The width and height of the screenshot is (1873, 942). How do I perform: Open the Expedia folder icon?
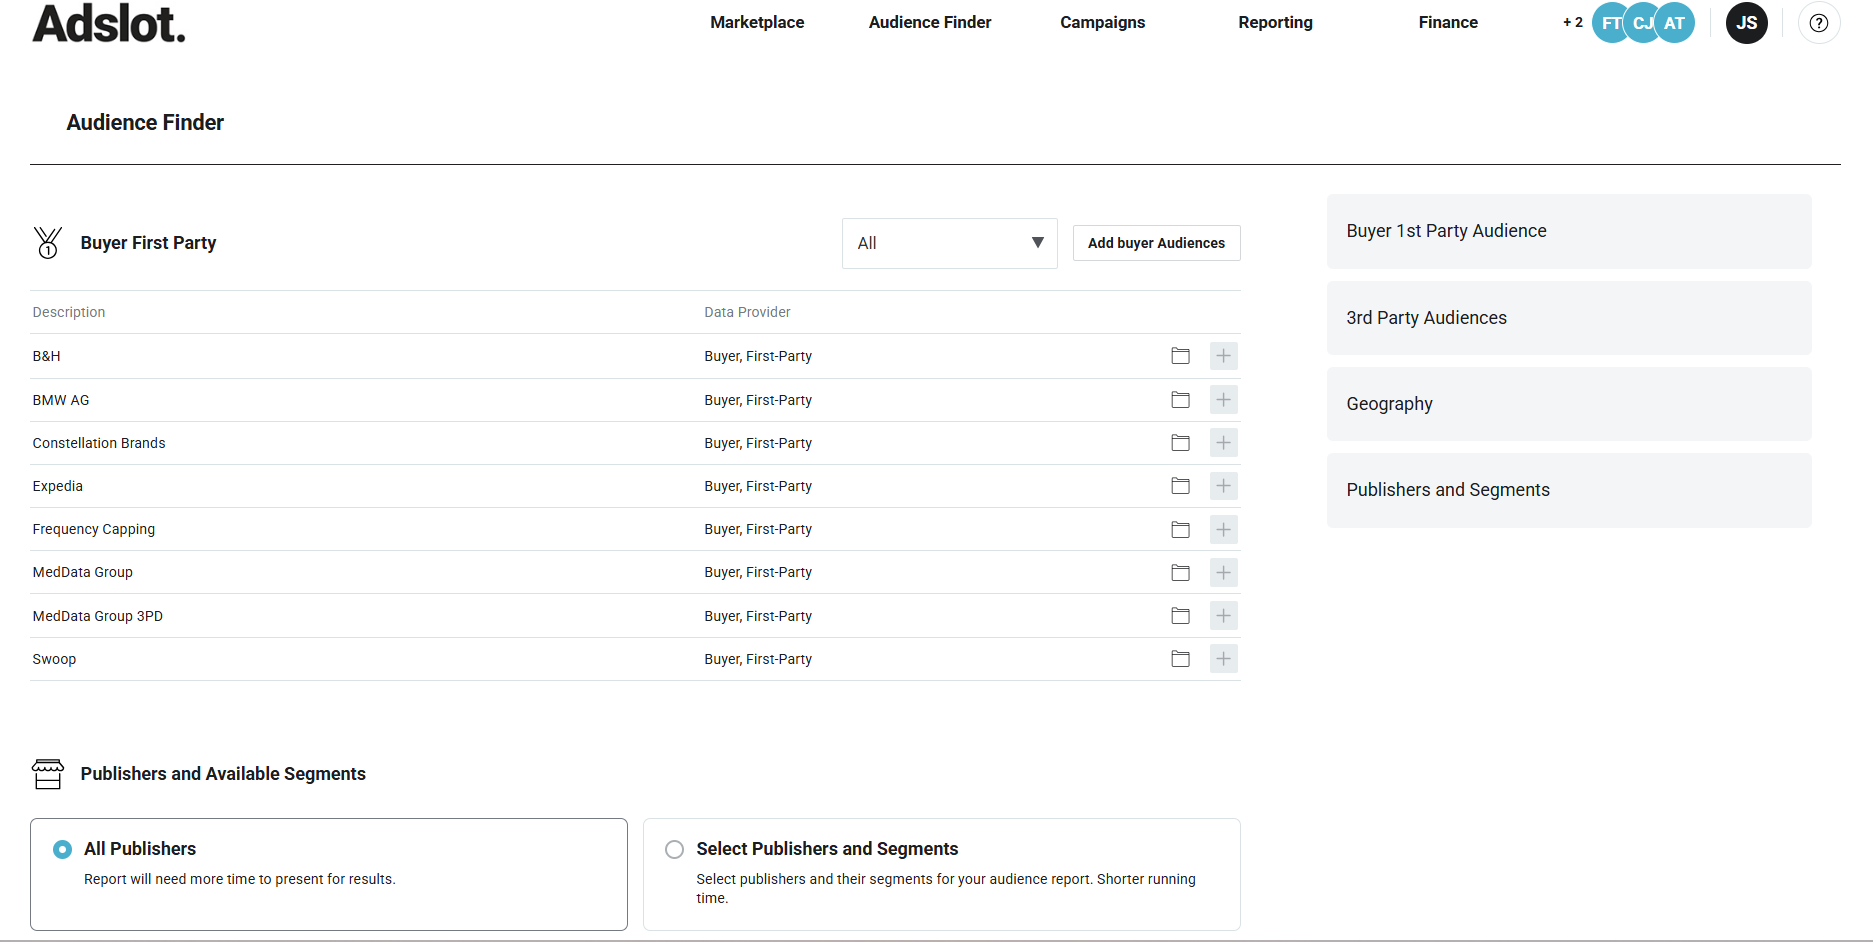[x=1180, y=486]
